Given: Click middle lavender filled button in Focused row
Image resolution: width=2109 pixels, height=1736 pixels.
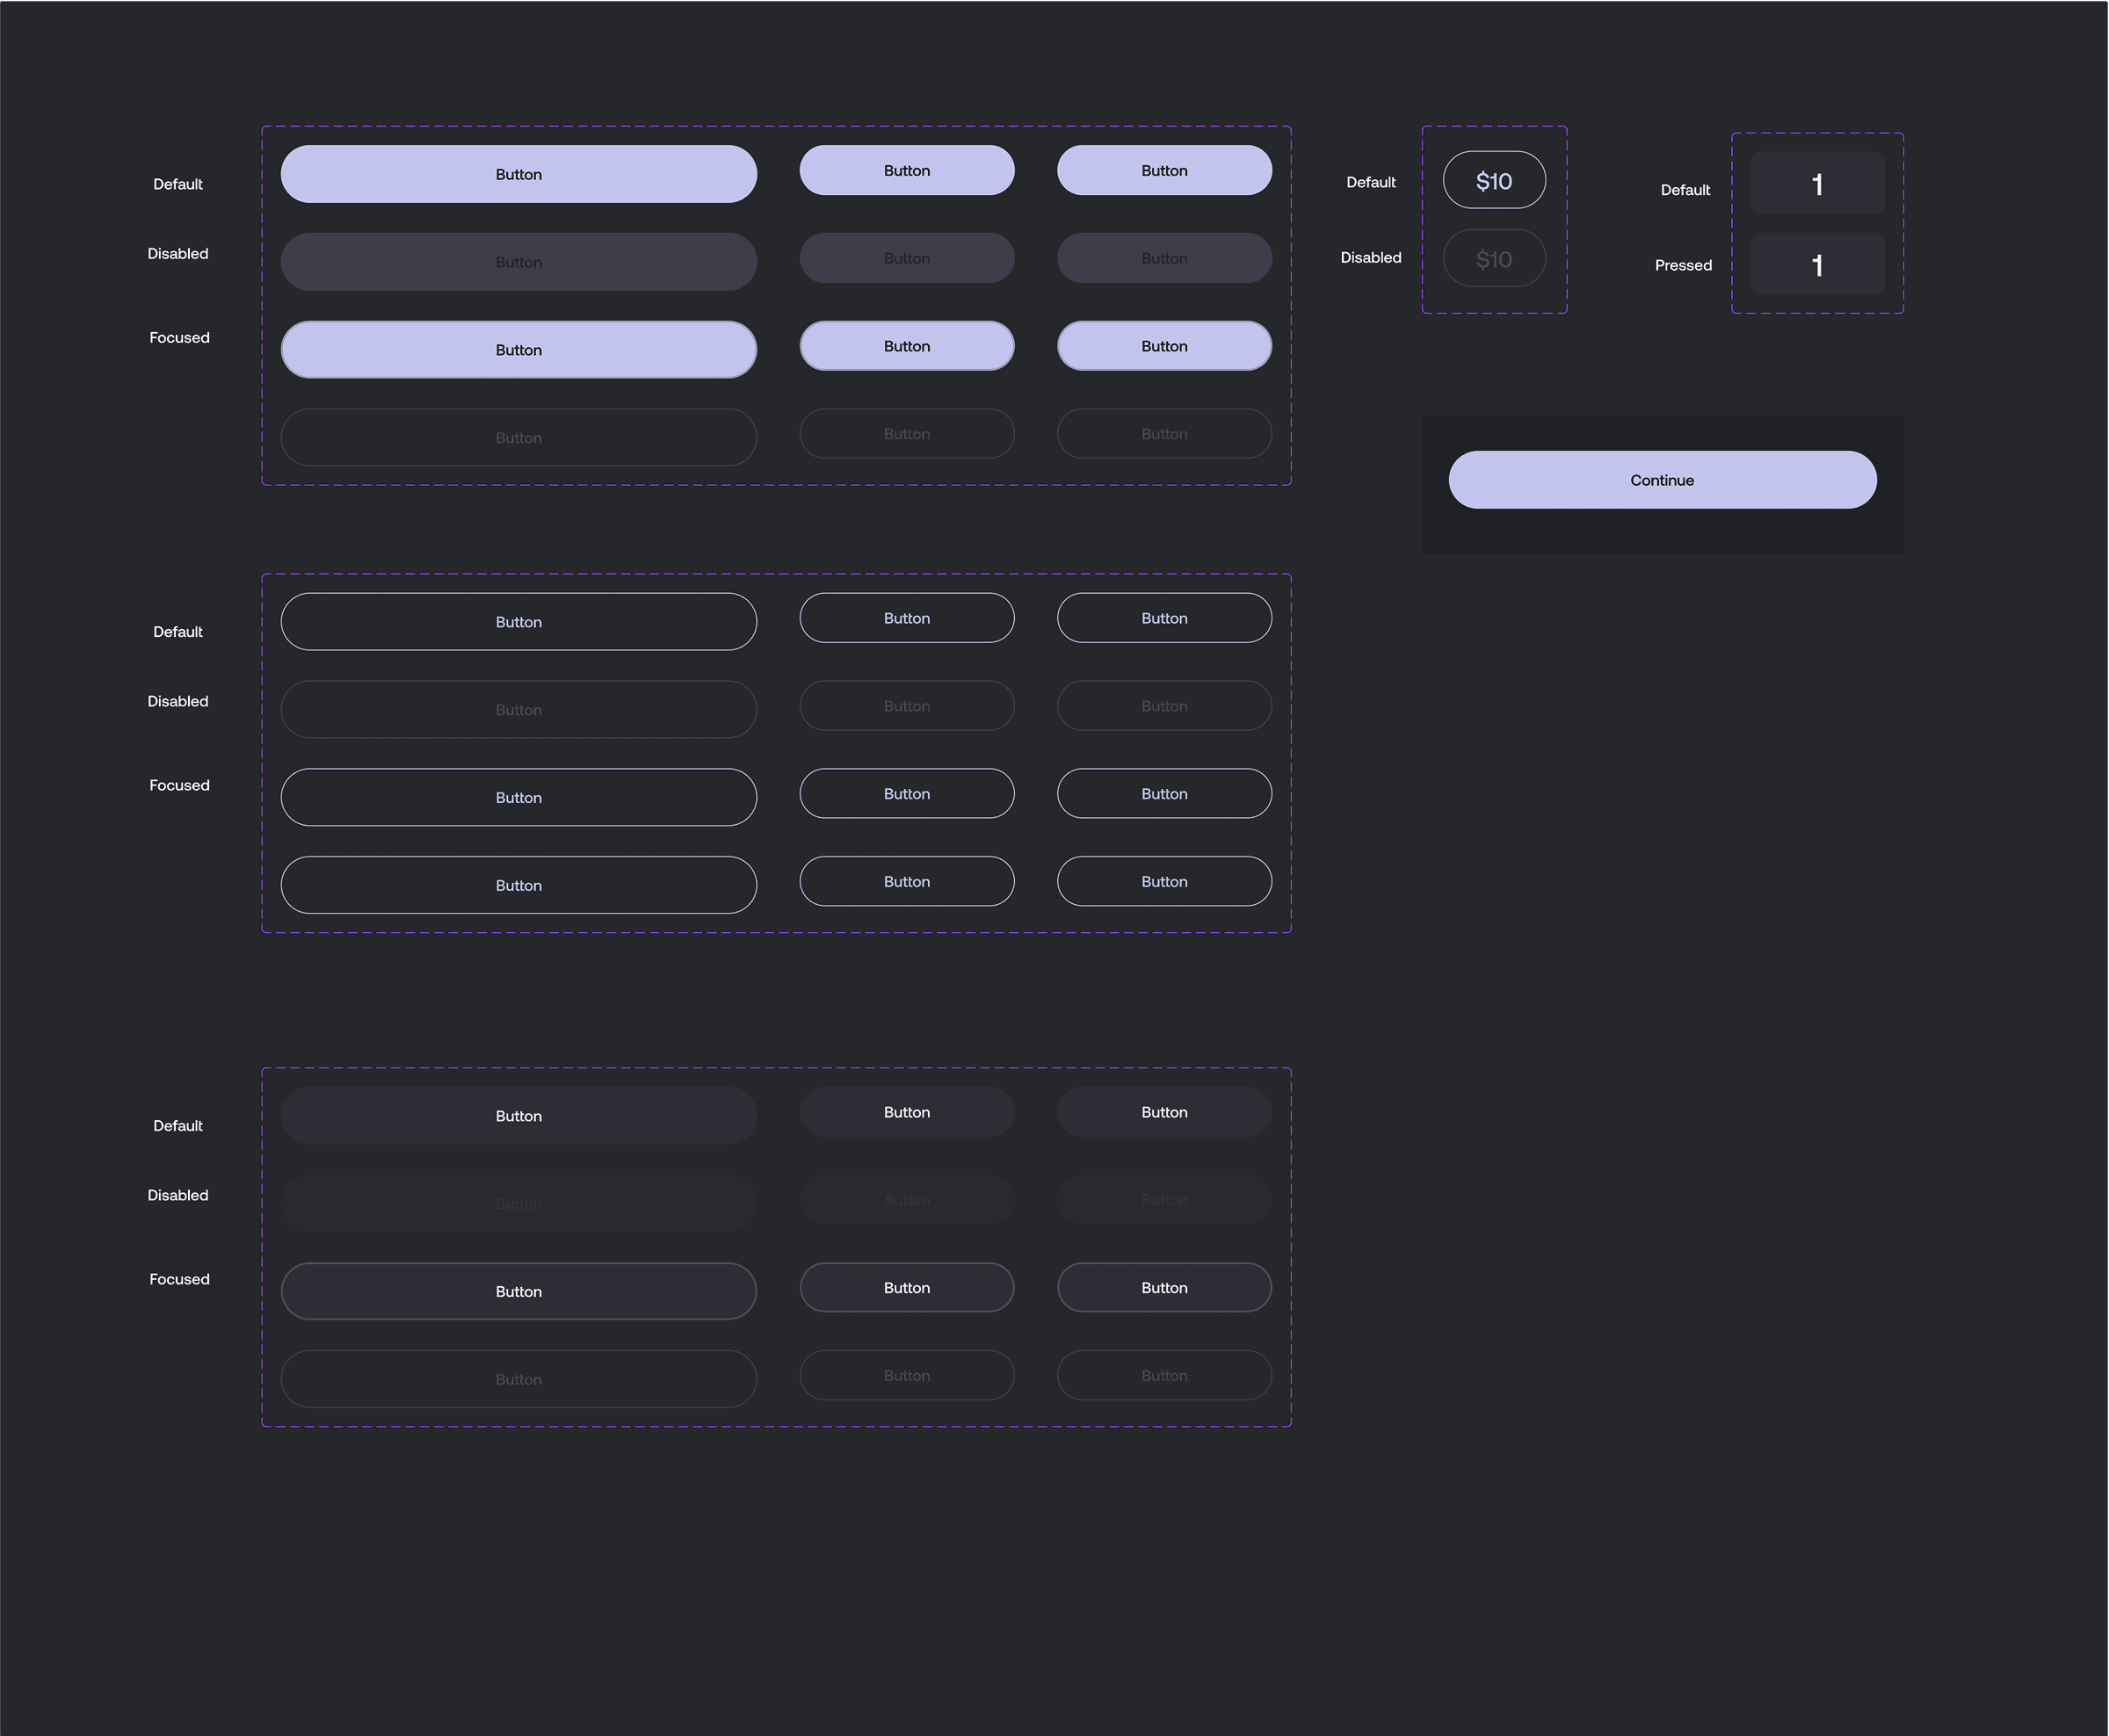Looking at the screenshot, I should pos(907,346).
